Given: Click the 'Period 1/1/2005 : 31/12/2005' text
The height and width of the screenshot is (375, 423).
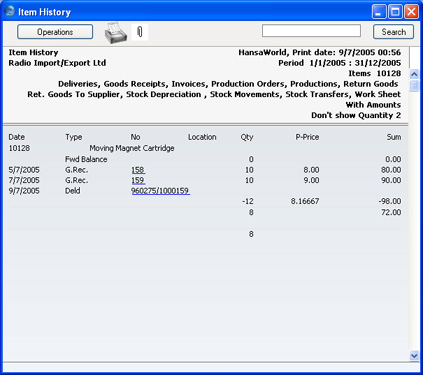Looking at the screenshot, I should pyautogui.click(x=340, y=63).
